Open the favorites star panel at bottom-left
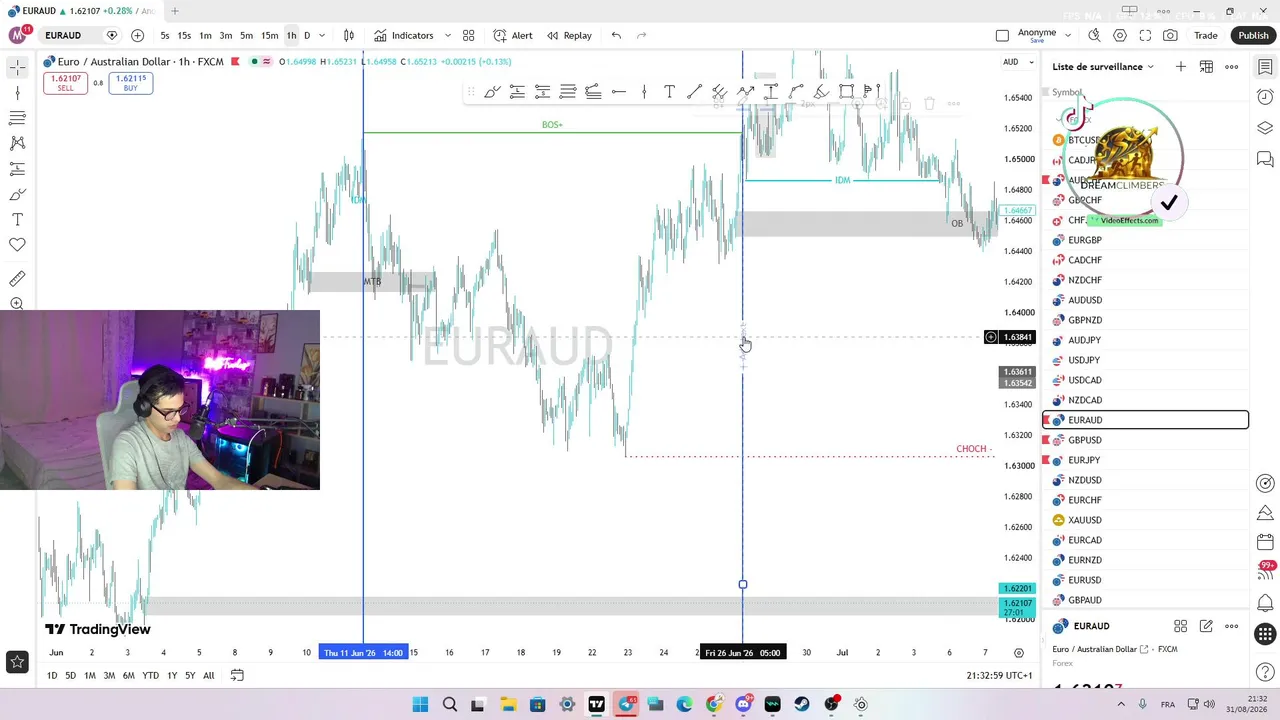This screenshot has height=720, width=1280. coord(17,661)
